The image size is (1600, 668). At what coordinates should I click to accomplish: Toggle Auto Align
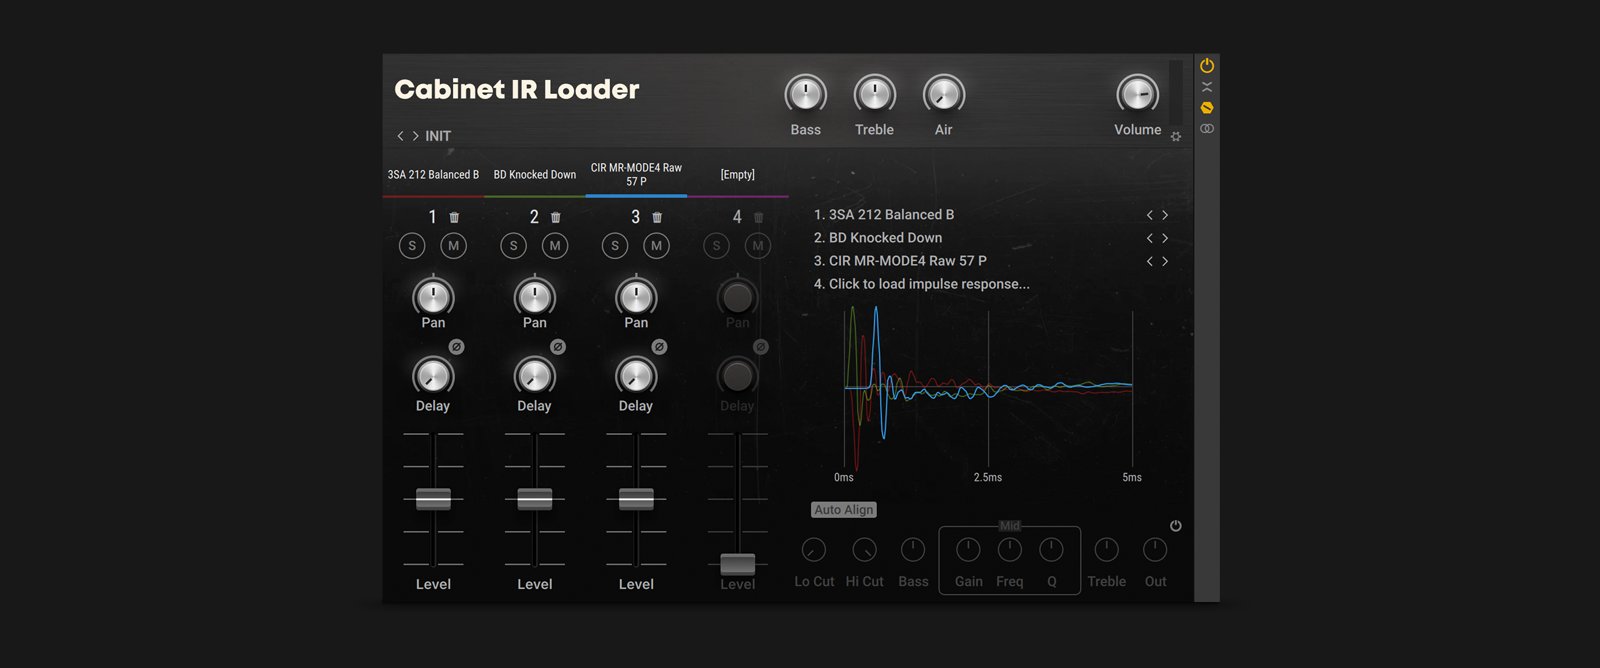(843, 510)
